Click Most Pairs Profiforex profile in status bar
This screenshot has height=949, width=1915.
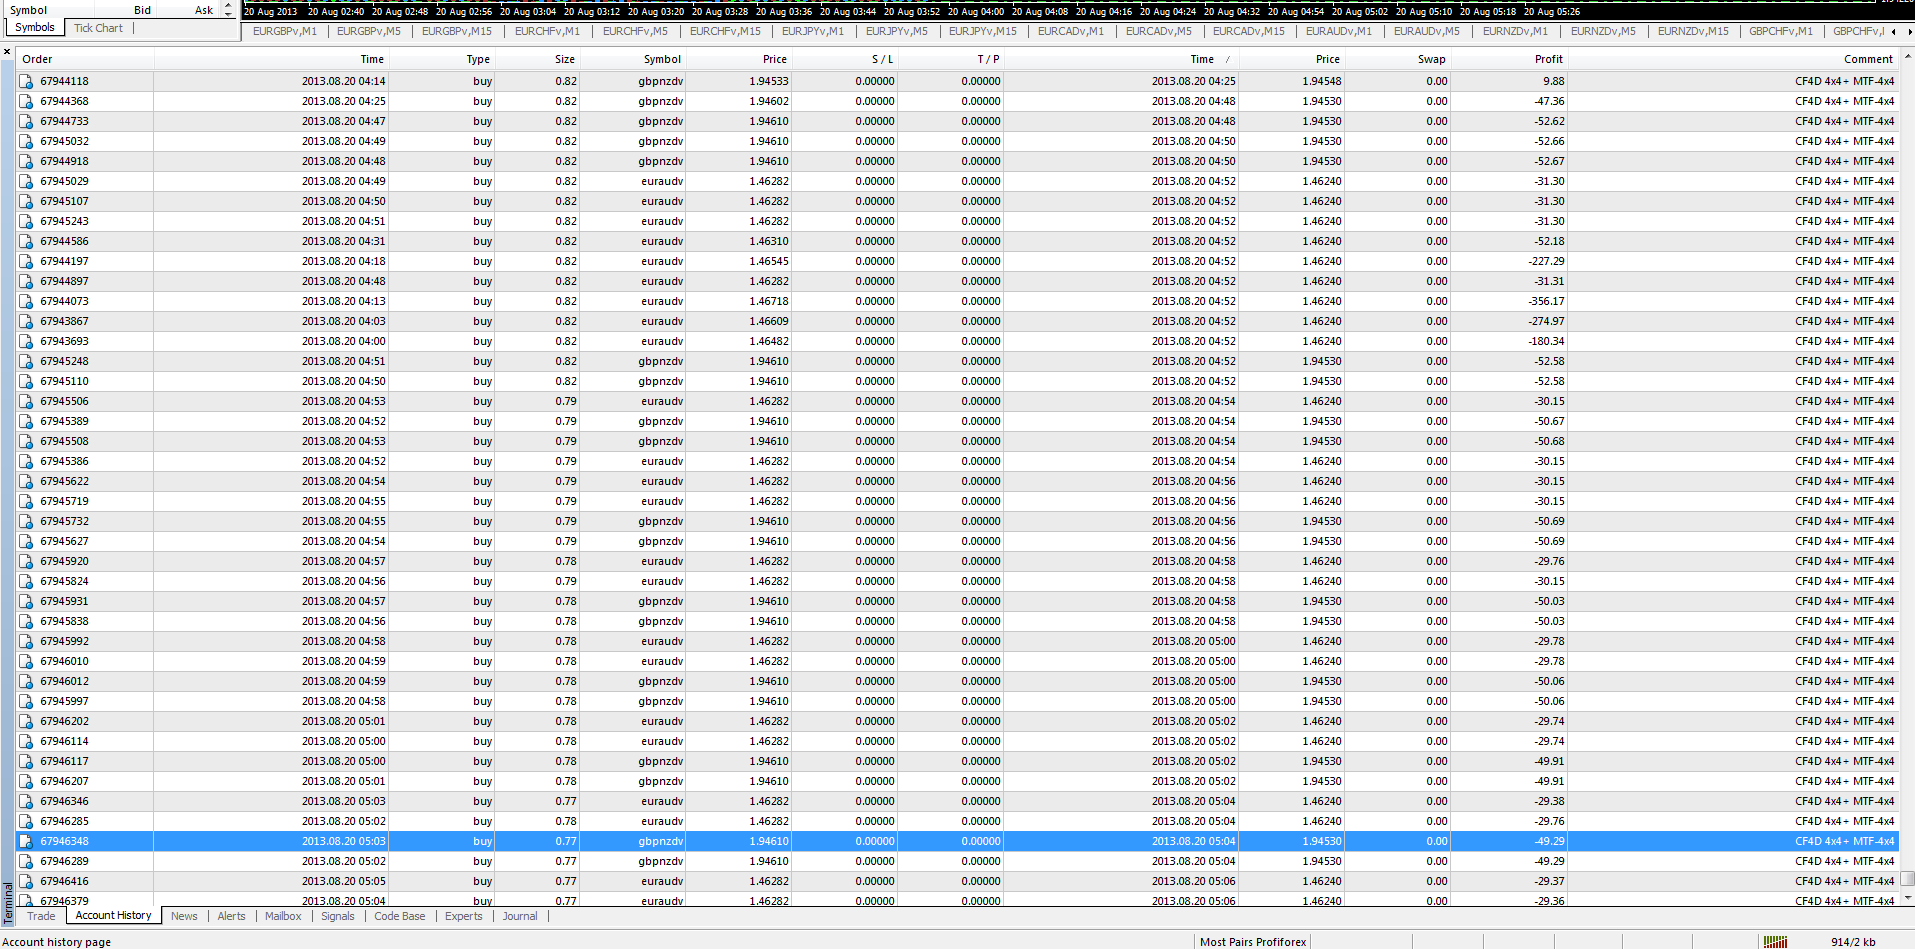(x=1253, y=942)
